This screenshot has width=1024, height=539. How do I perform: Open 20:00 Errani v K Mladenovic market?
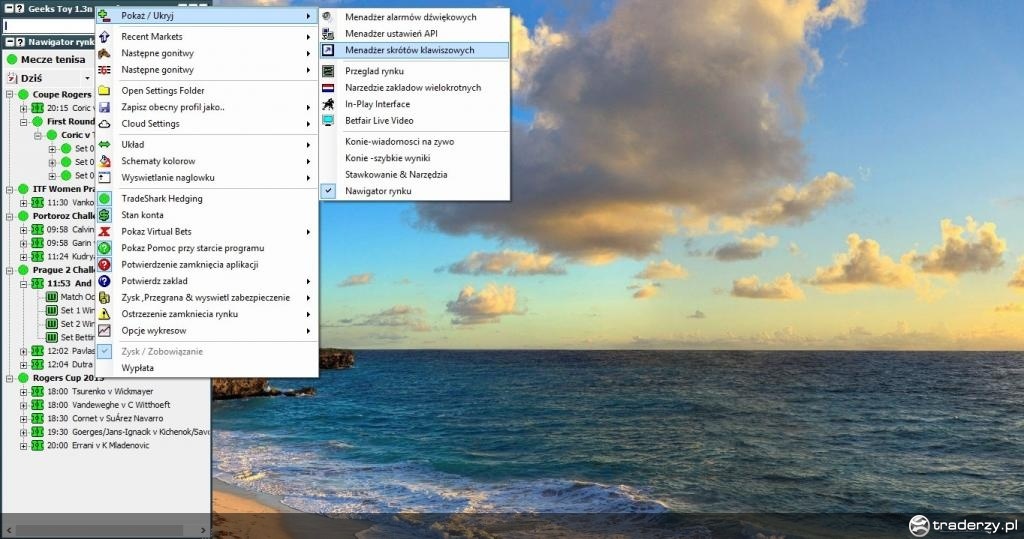pyautogui.click(x=98, y=446)
